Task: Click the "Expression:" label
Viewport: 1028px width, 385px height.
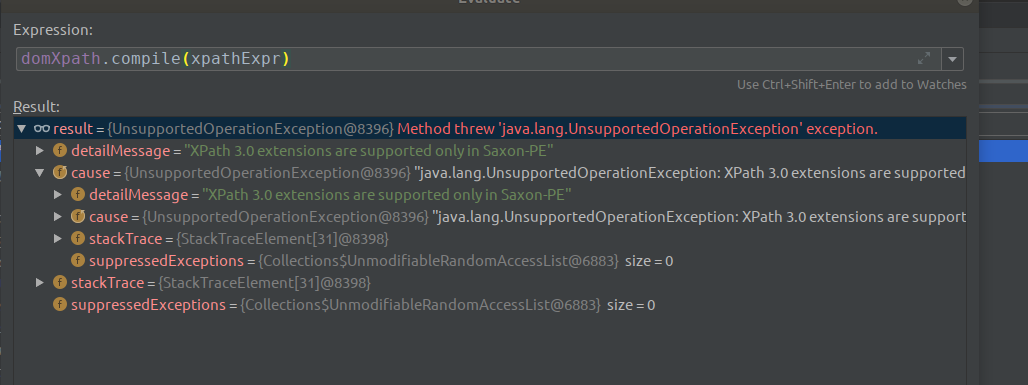Action: point(53,30)
